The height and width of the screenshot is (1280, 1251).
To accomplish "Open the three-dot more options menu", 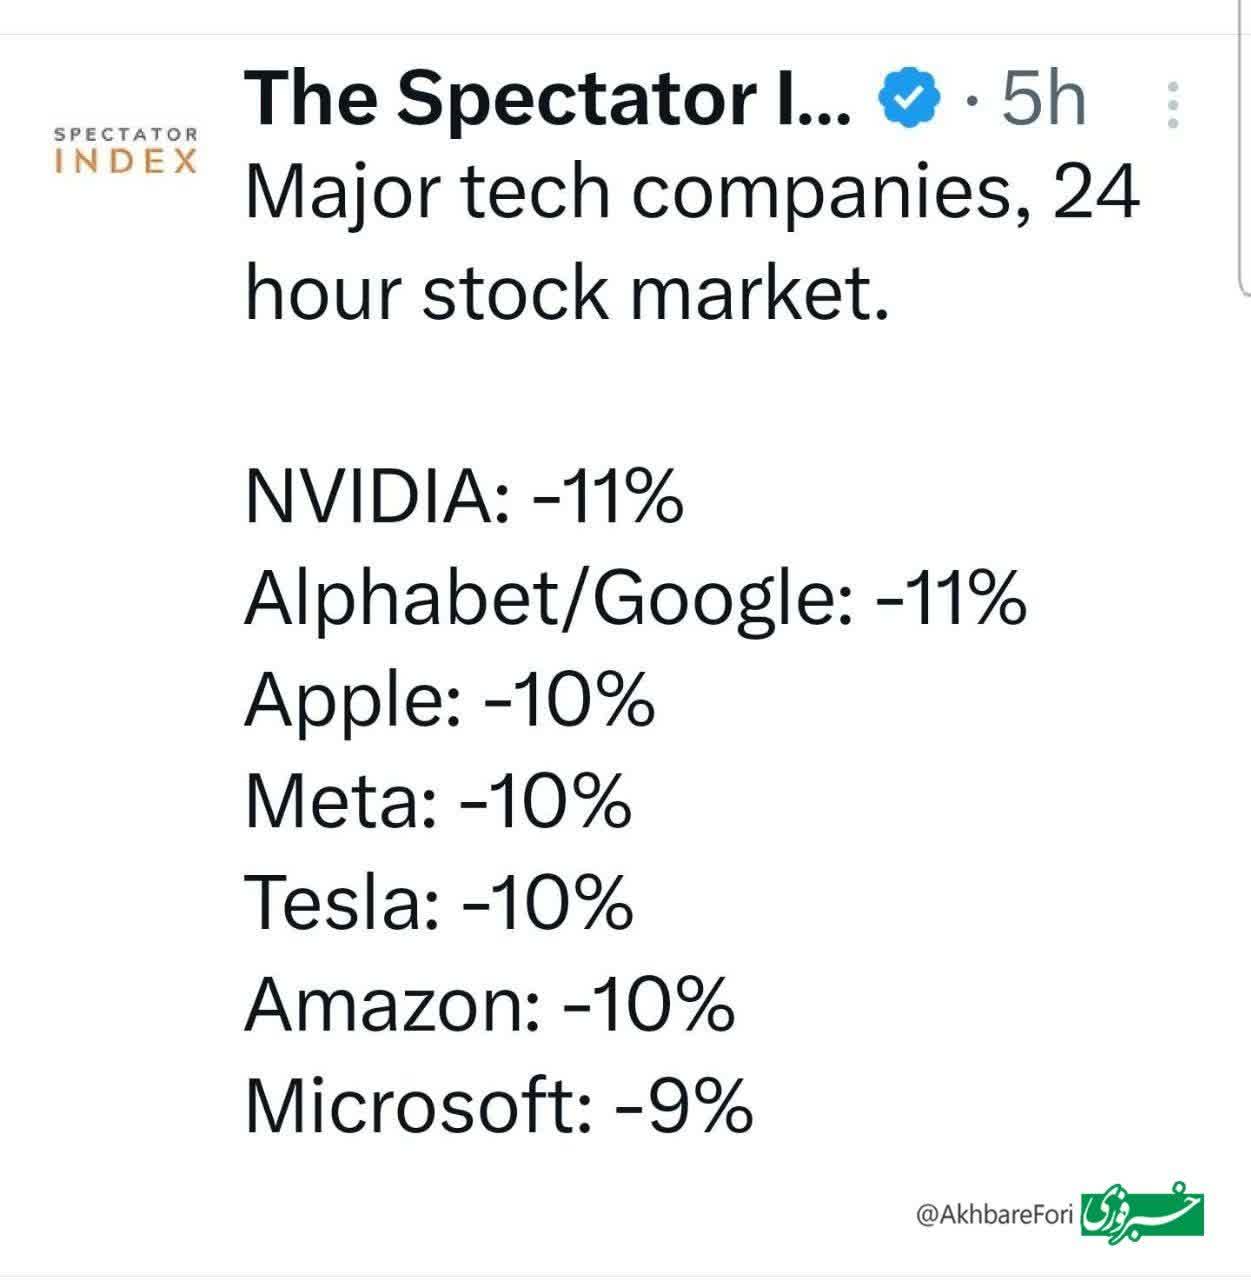I will click(1174, 104).
